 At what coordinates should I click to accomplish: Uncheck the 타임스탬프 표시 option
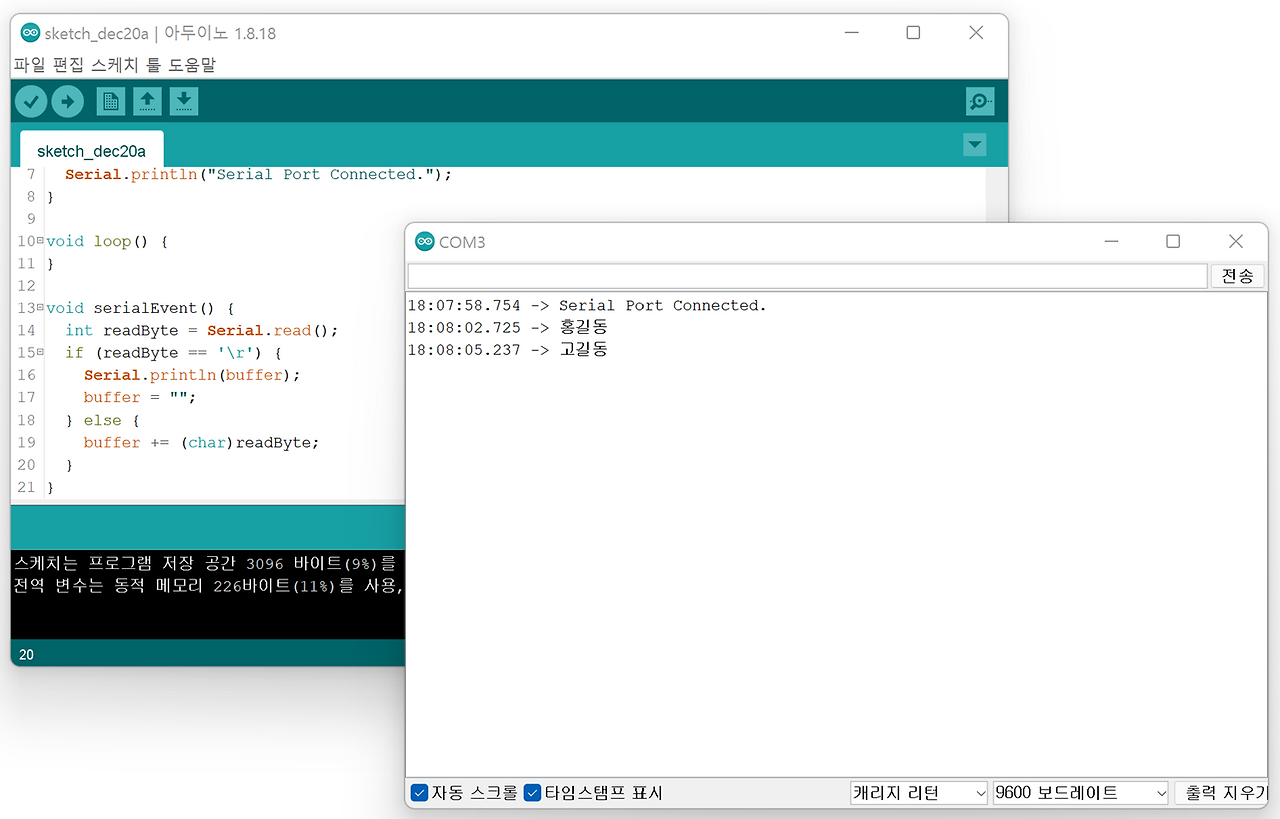click(x=532, y=792)
